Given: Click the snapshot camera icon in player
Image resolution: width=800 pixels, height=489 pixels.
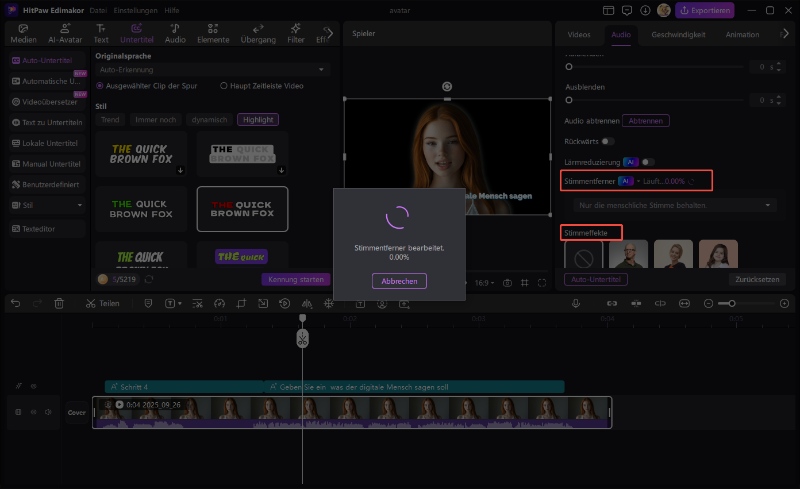Looking at the screenshot, I should point(507,283).
